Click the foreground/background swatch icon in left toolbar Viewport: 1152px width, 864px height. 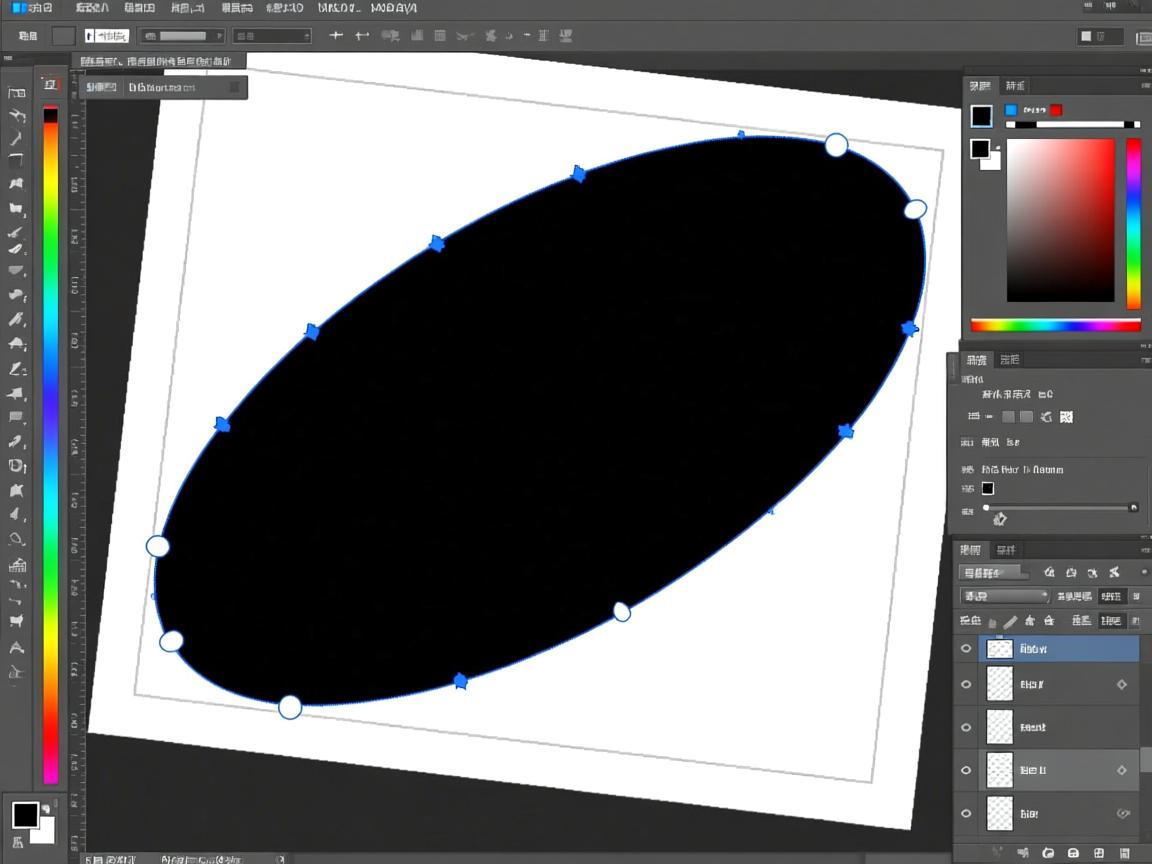(x=30, y=819)
